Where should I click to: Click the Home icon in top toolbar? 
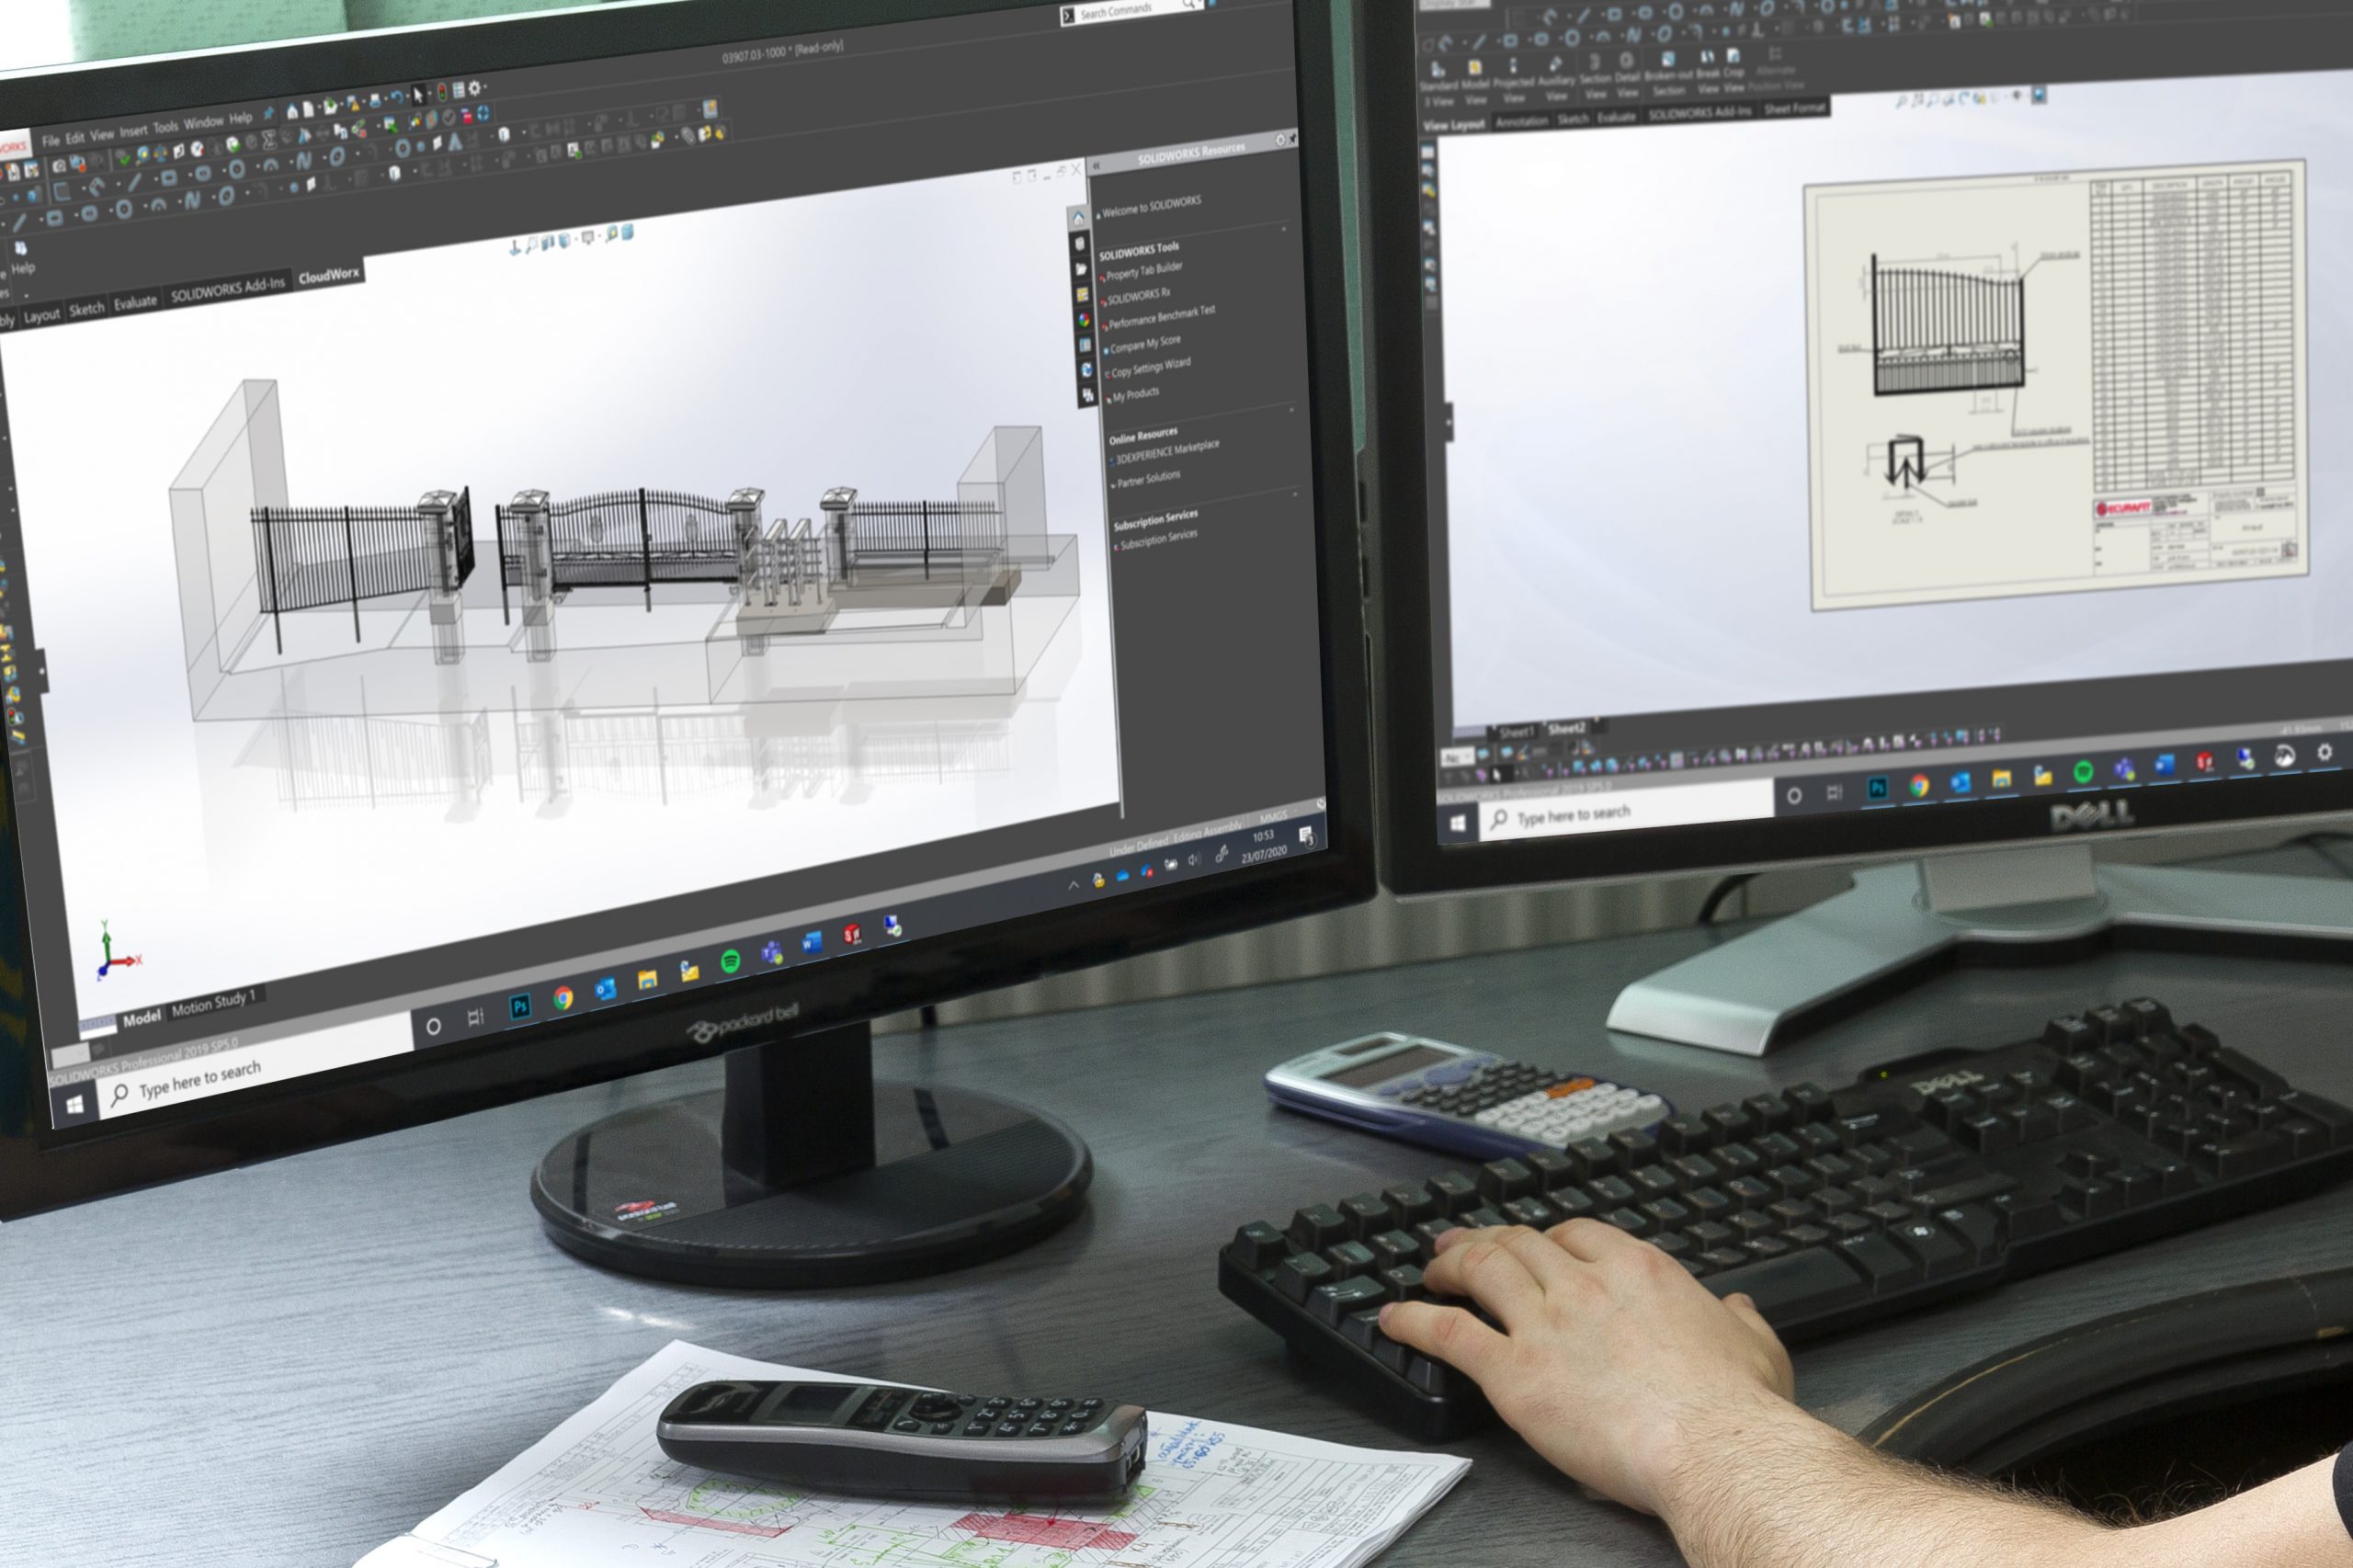tap(292, 111)
